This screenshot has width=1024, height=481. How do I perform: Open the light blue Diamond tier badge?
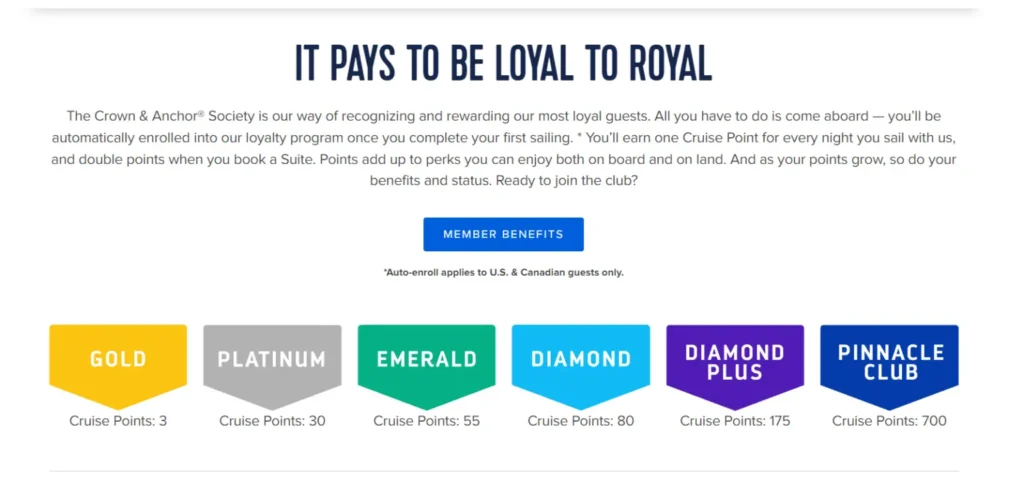pos(581,359)
